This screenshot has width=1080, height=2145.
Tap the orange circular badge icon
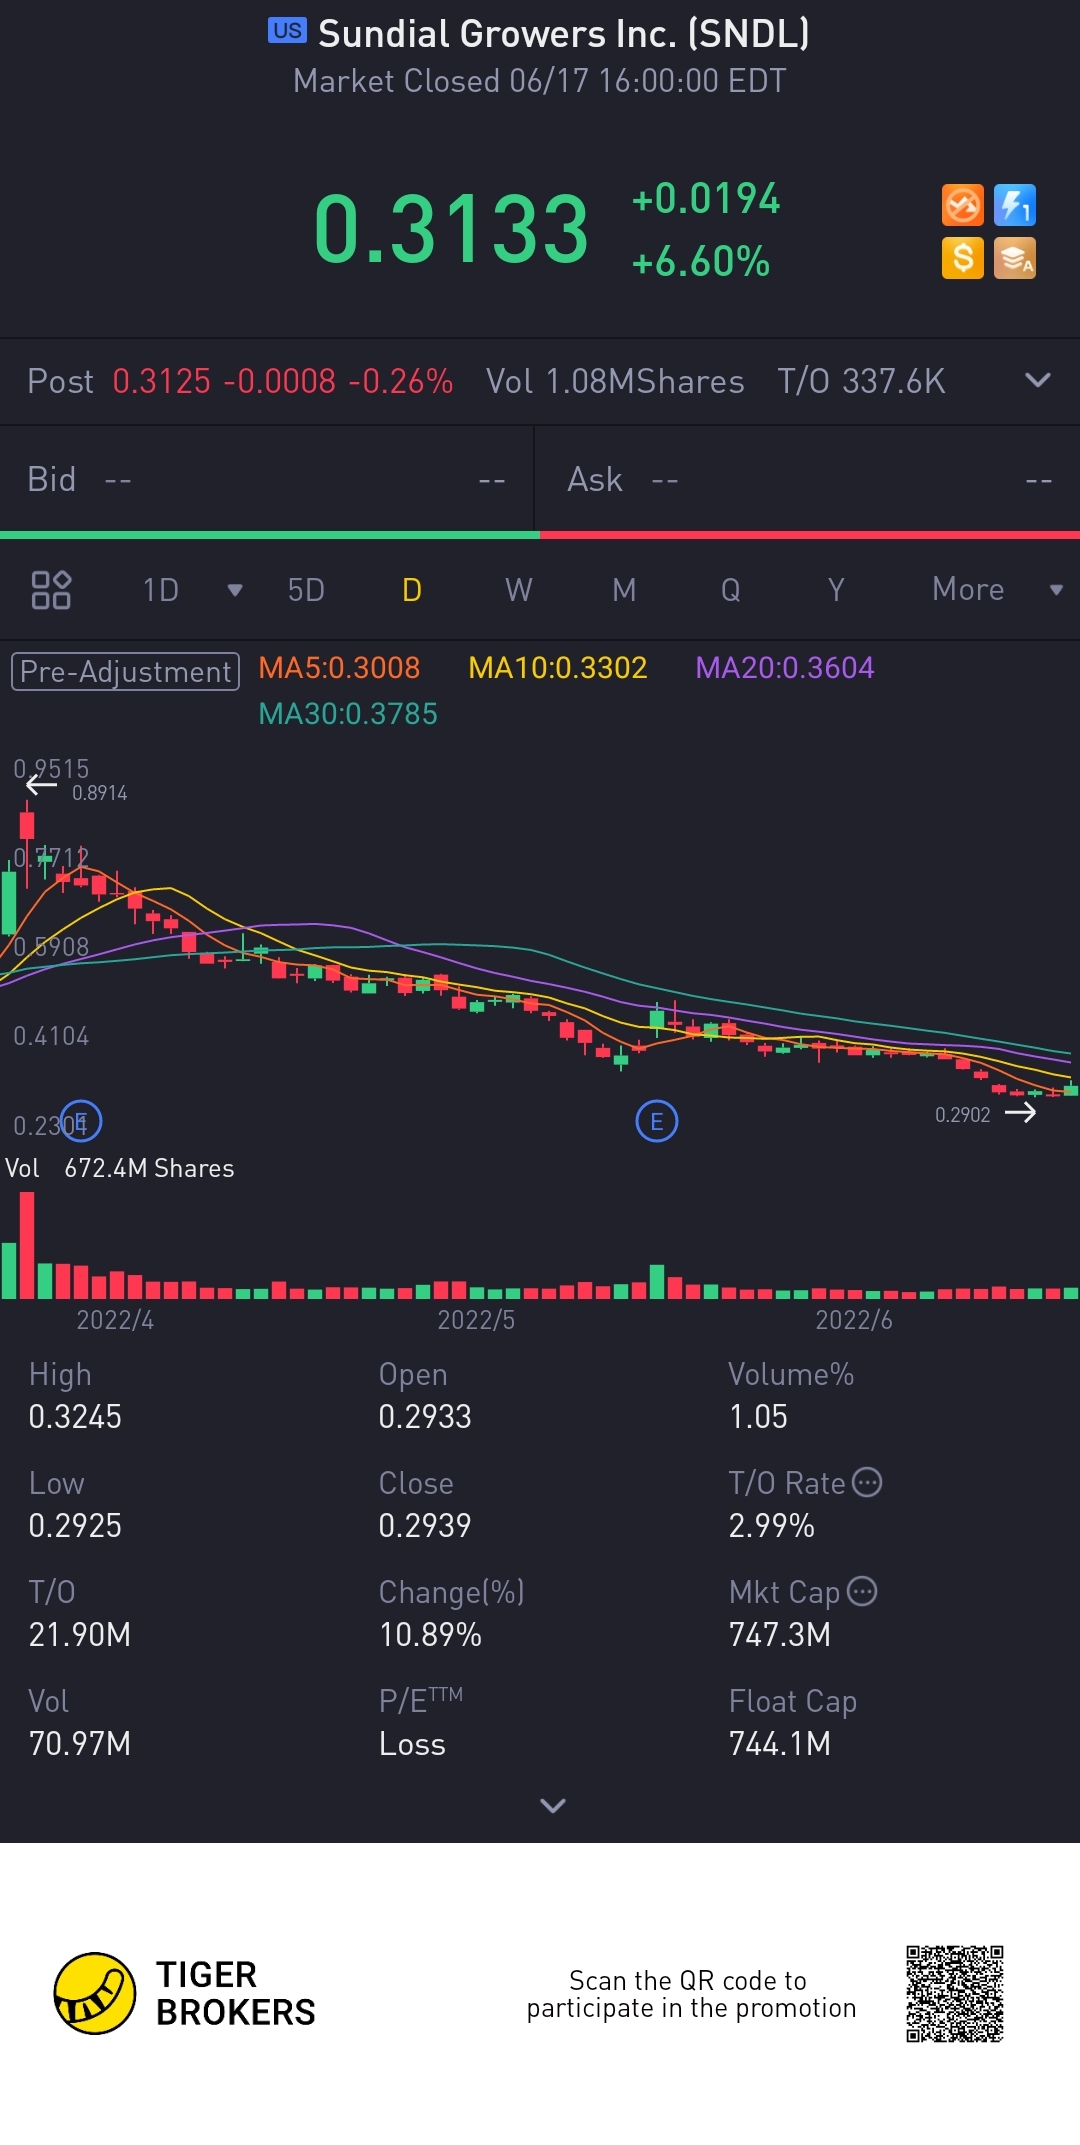[x=963, y=206]
